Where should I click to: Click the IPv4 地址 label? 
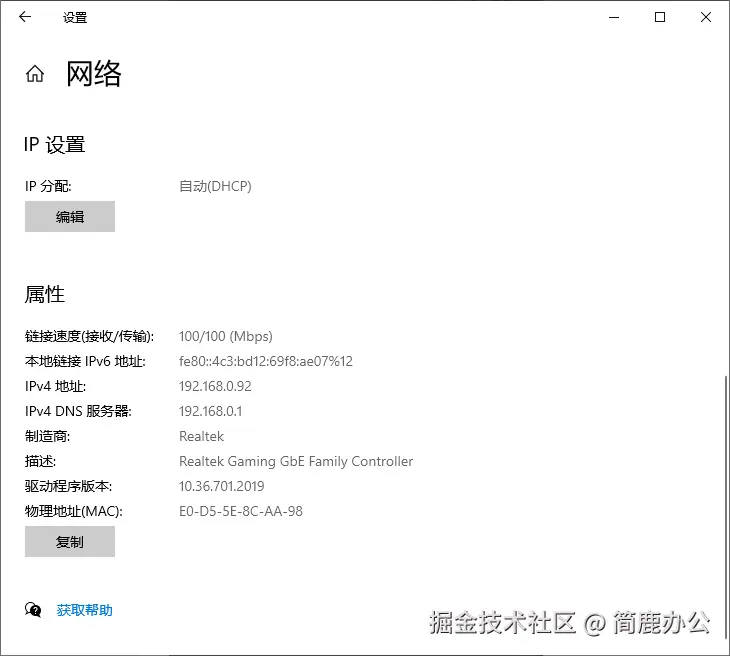click(55, 386)
